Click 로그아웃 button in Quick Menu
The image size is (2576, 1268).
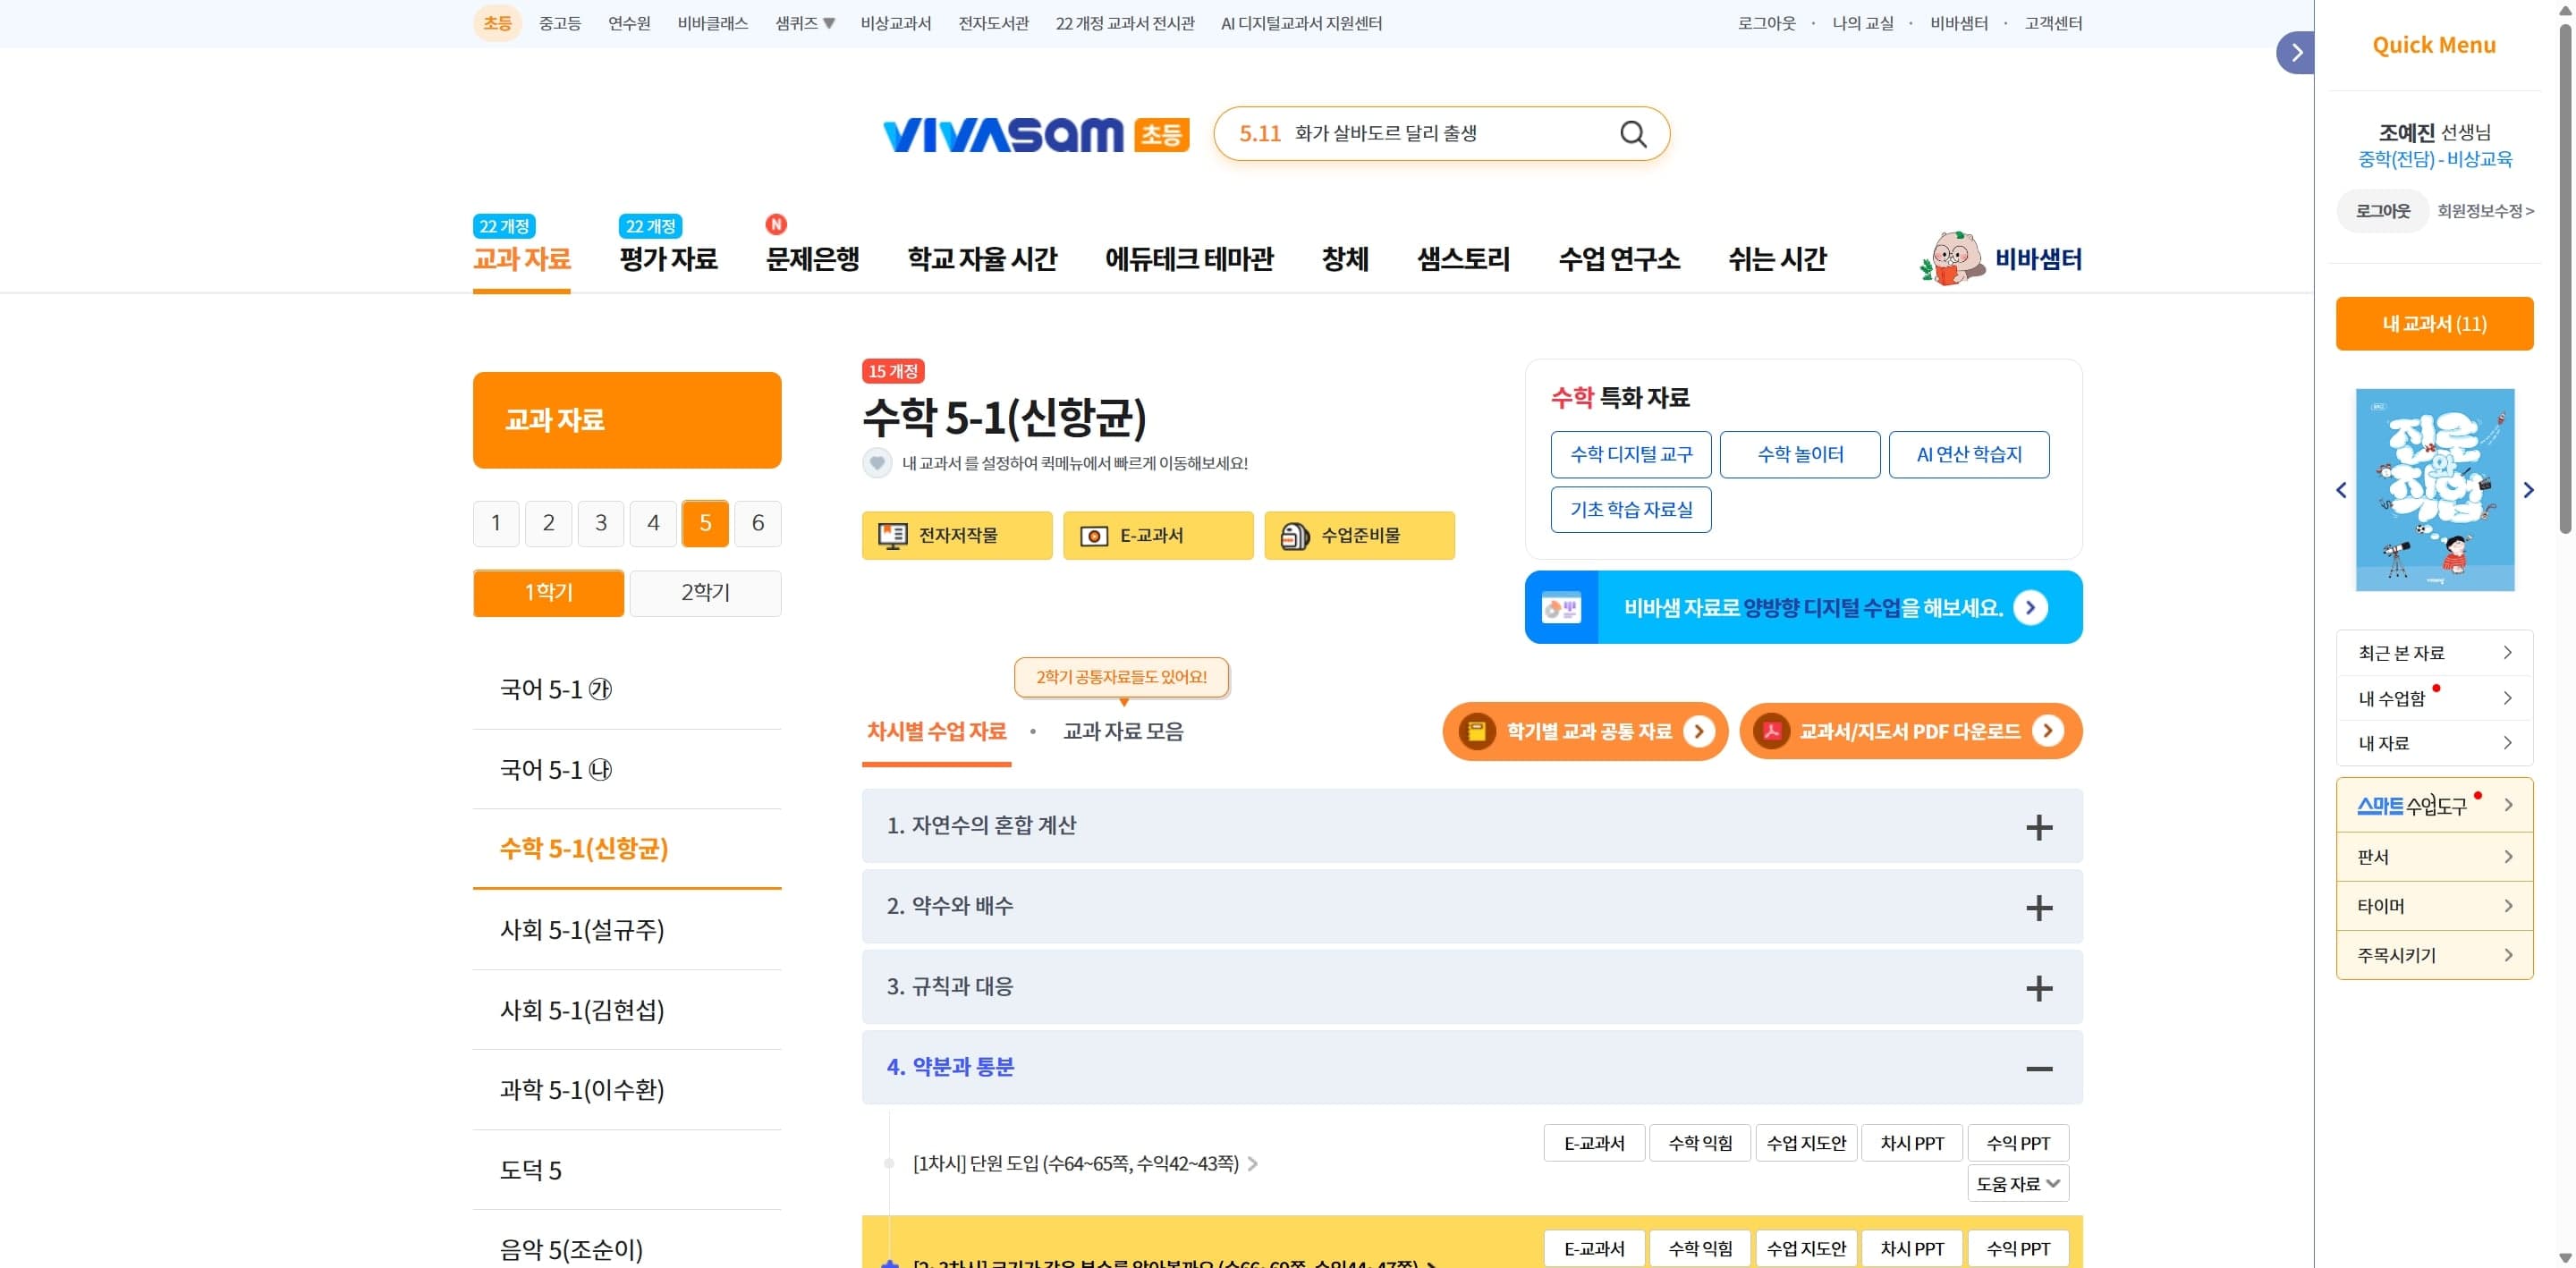tap(2383, 211)
